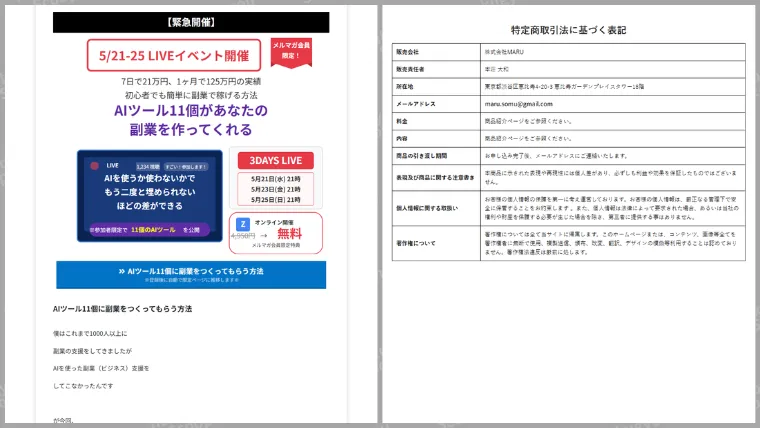This screenshot has height=428, width=760.
Task: Click the 個人情報に関する取扱い row label
Action: tap(427, 207)
